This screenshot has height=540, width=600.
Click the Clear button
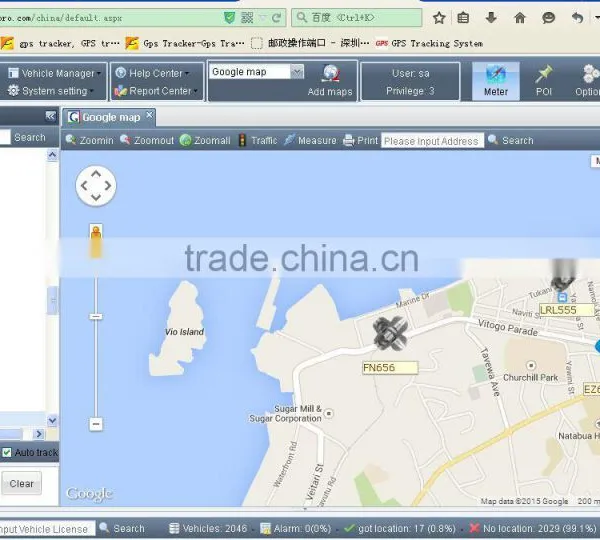click(21, 483)
